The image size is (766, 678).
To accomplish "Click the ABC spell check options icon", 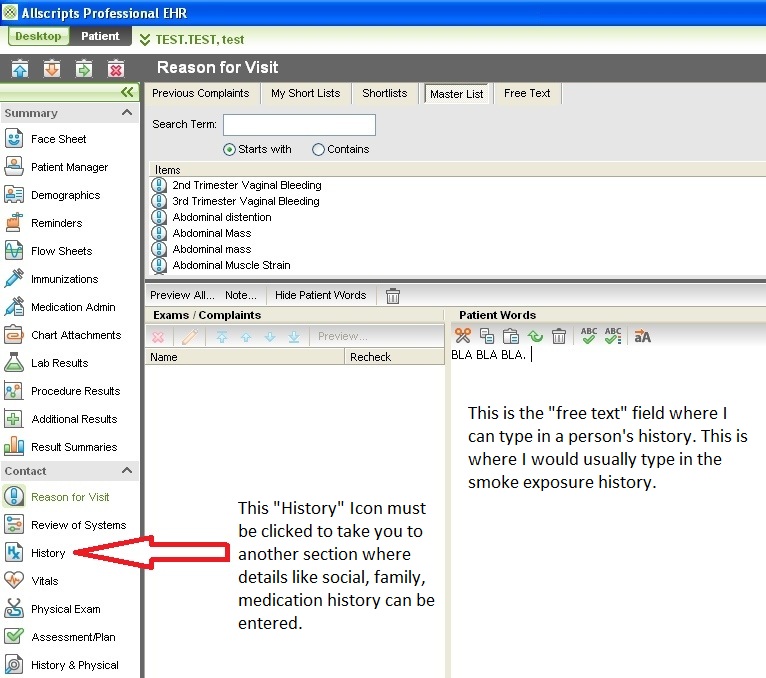I will (613, 336).
